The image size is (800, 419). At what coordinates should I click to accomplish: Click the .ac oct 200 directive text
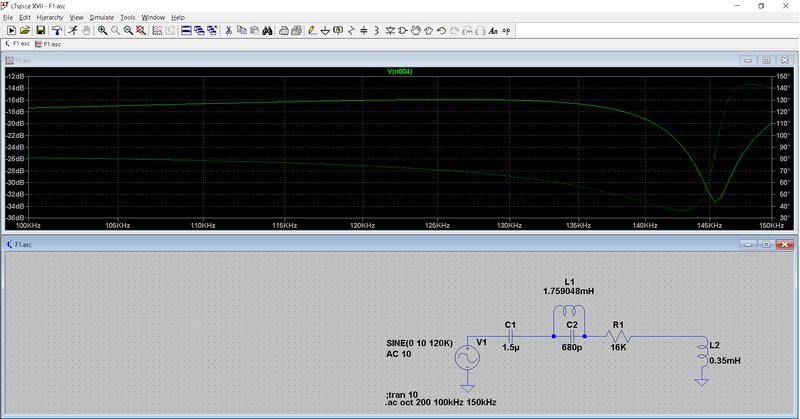click(x=441, y=402)
